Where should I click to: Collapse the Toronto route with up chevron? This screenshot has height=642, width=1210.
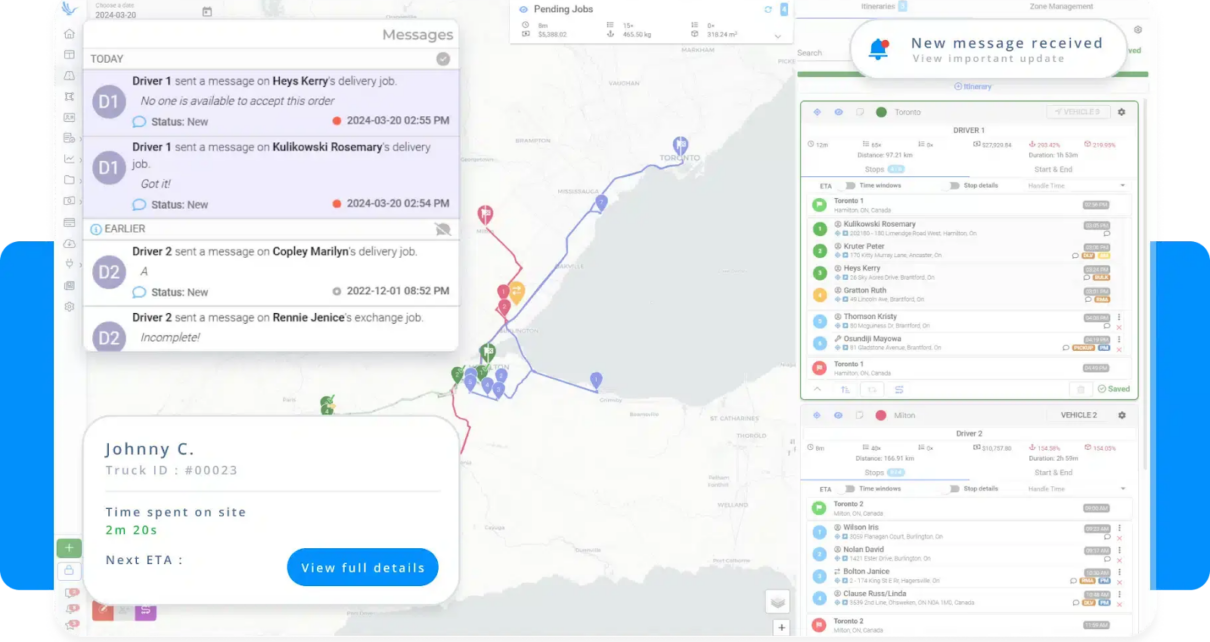[x=817, y=389]
